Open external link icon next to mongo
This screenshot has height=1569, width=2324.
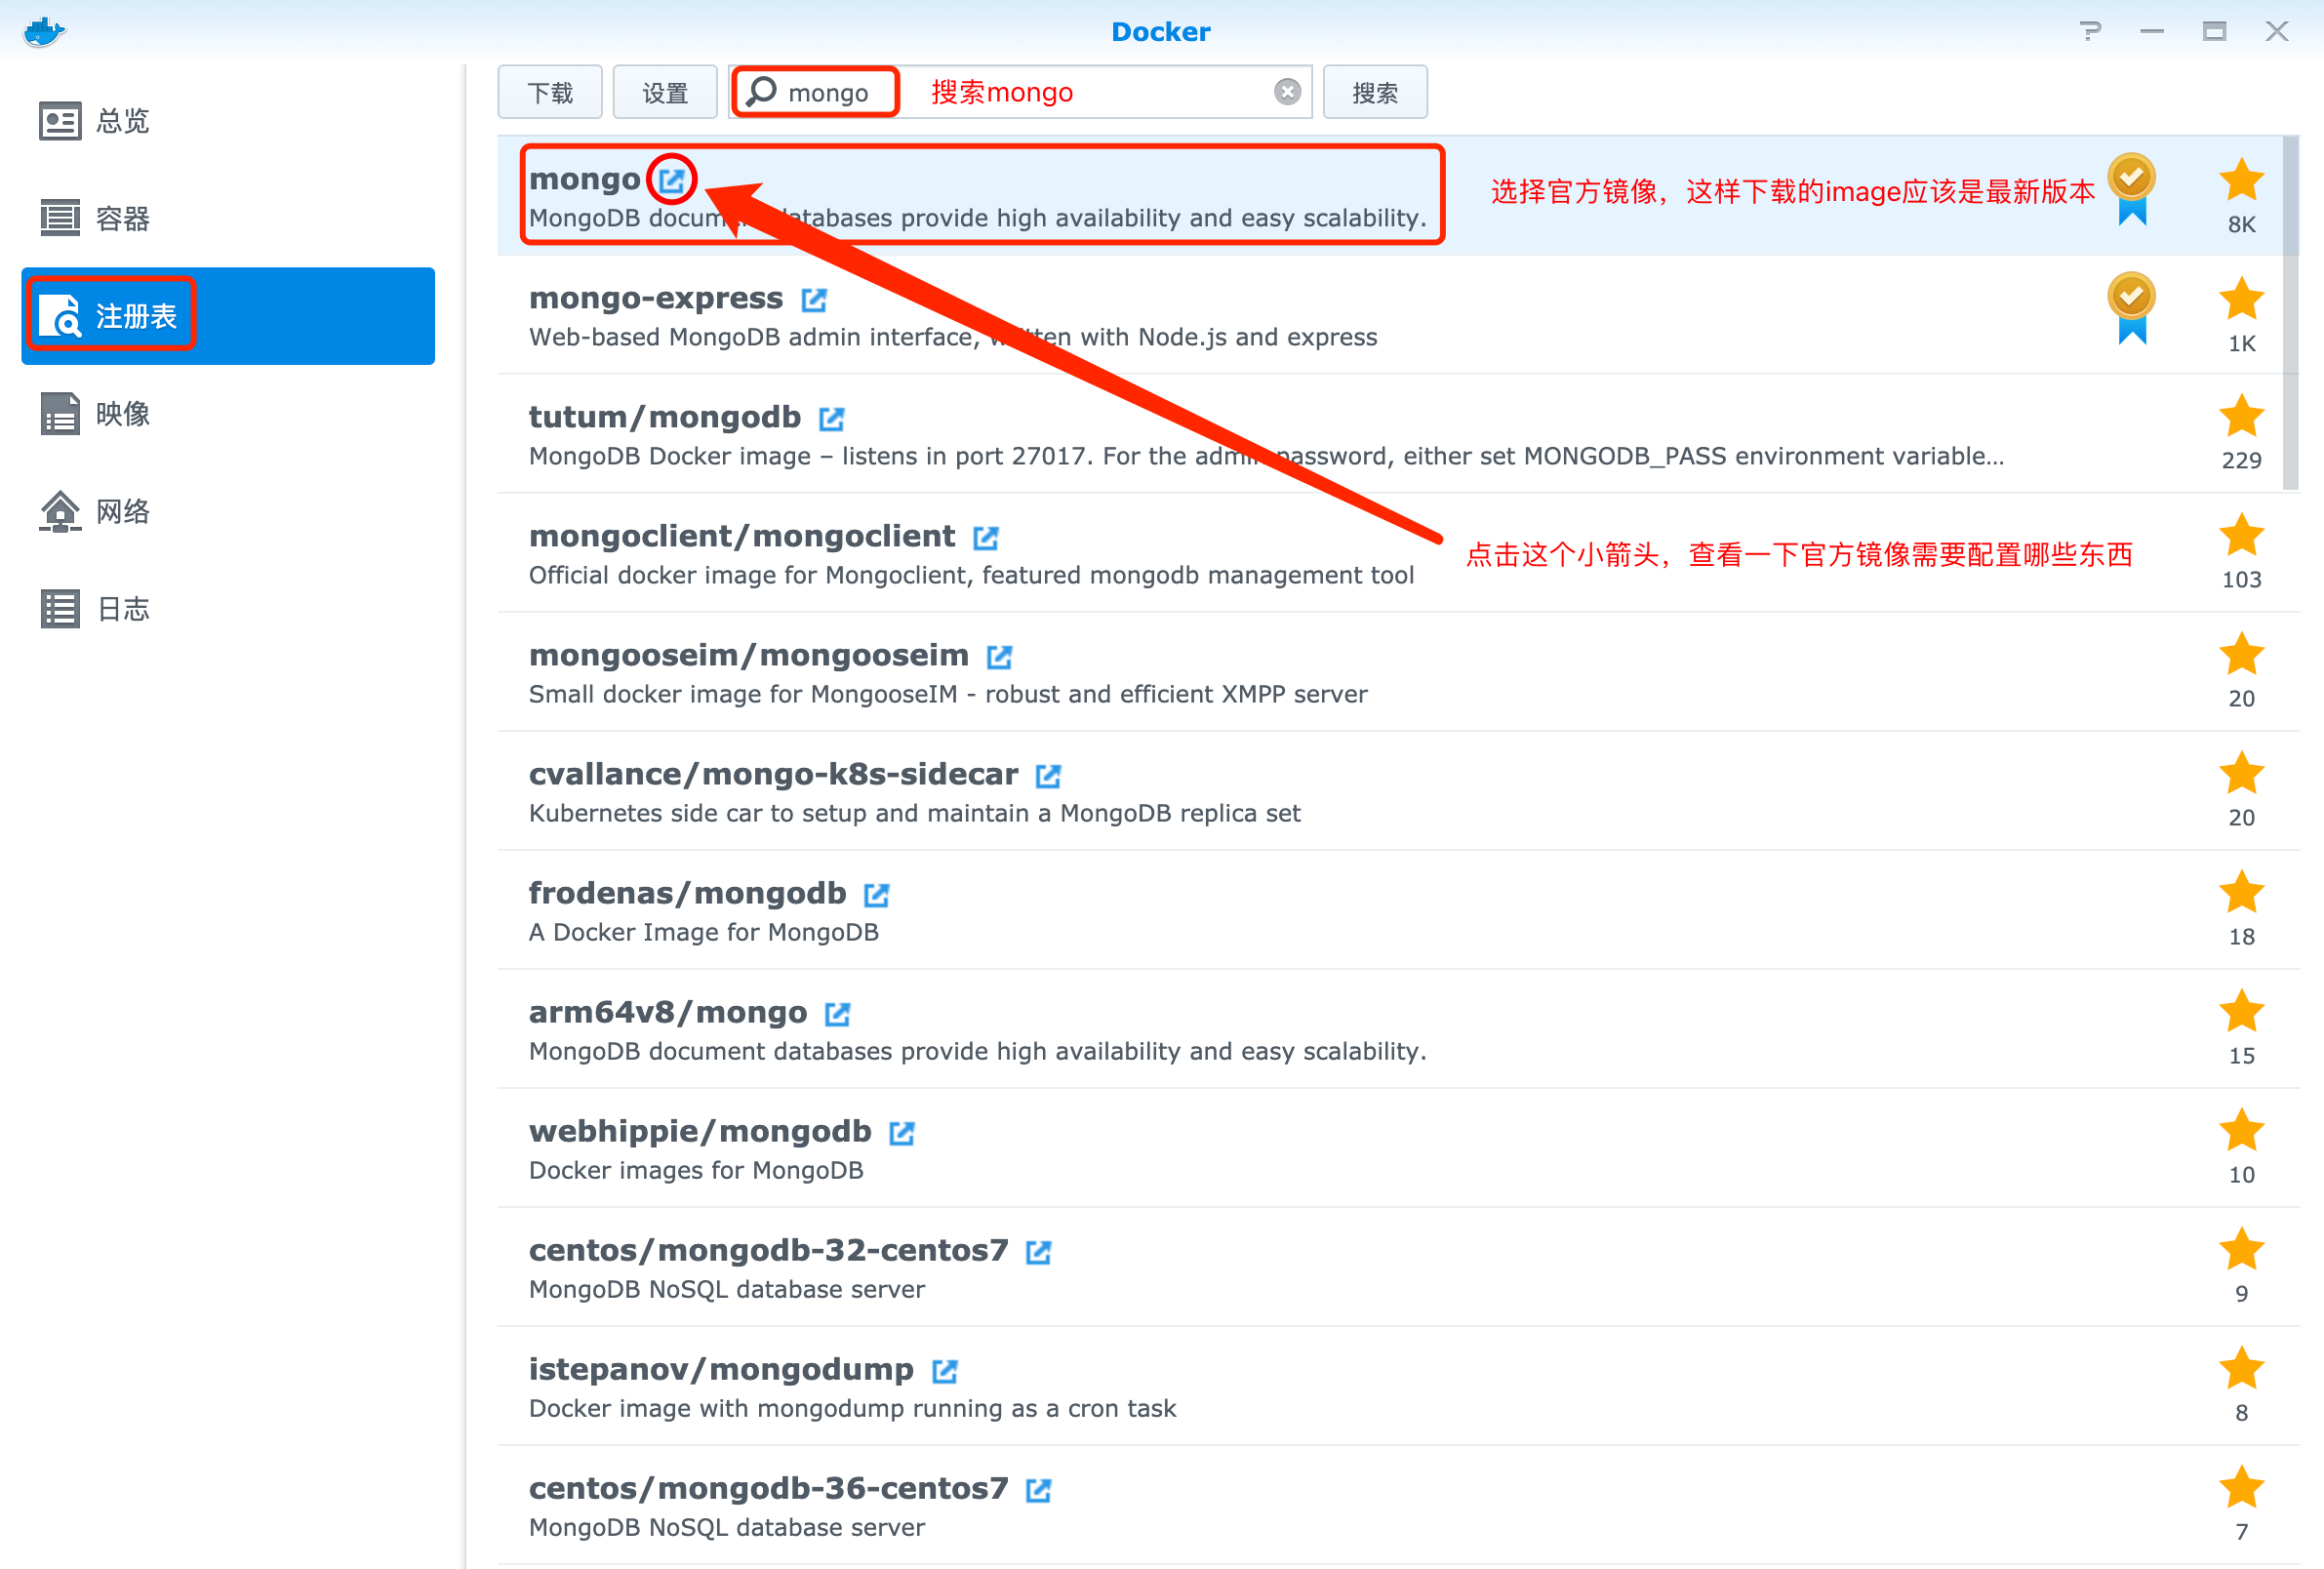(x=672, y=180)
